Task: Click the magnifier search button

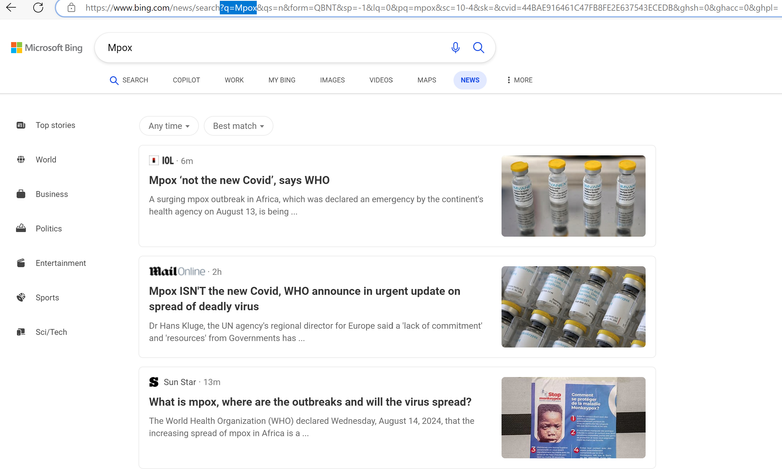Action: [478, 47]
